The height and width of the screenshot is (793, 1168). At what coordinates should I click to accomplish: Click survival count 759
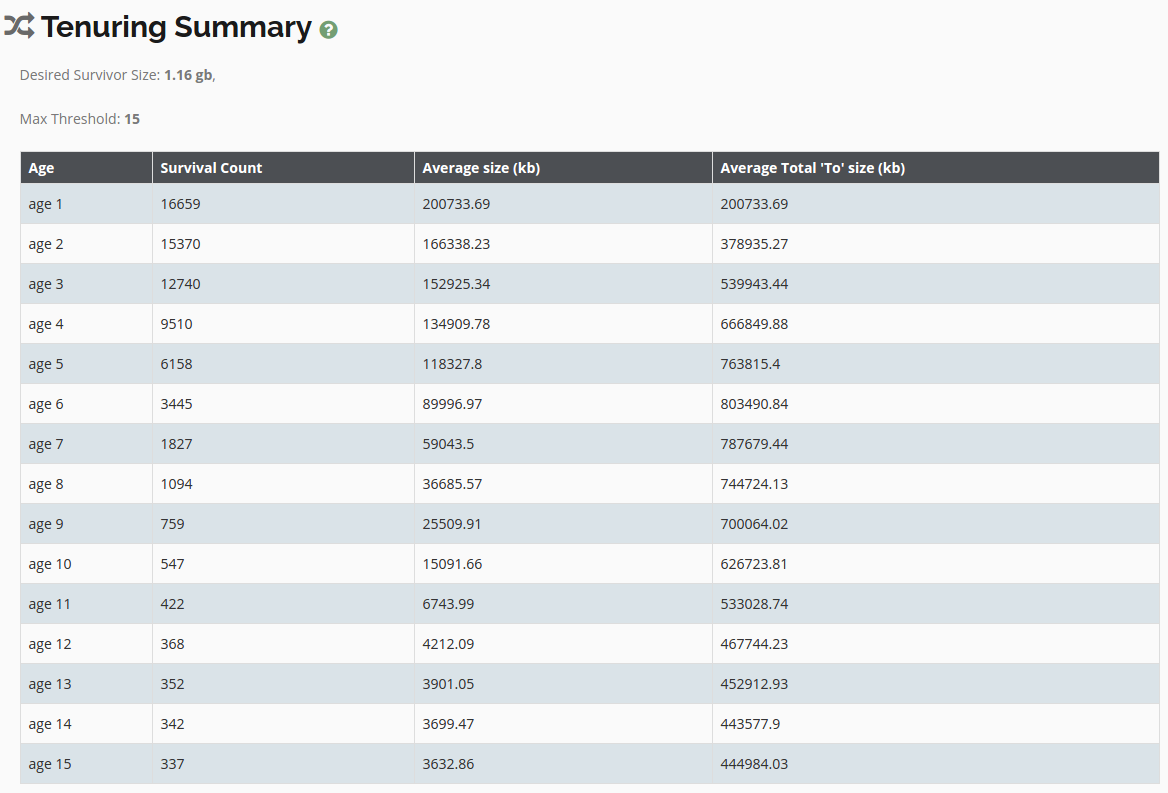pyautogui.click(x=172, y=525)
